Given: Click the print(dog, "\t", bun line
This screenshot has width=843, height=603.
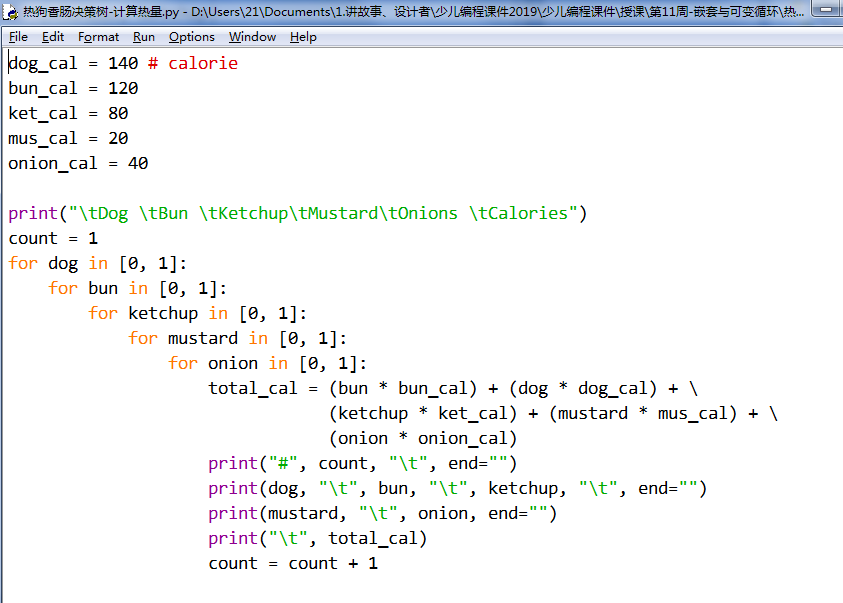Looking at the screenshot, I should click(458, 489).
